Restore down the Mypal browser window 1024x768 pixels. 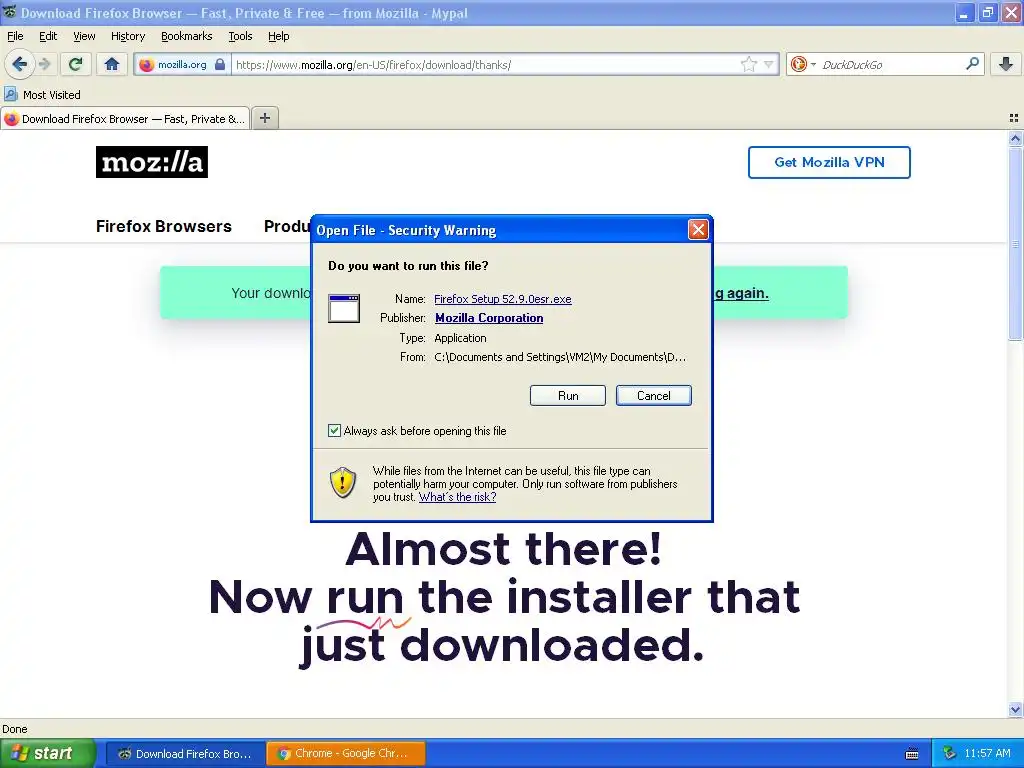[988, 12]
